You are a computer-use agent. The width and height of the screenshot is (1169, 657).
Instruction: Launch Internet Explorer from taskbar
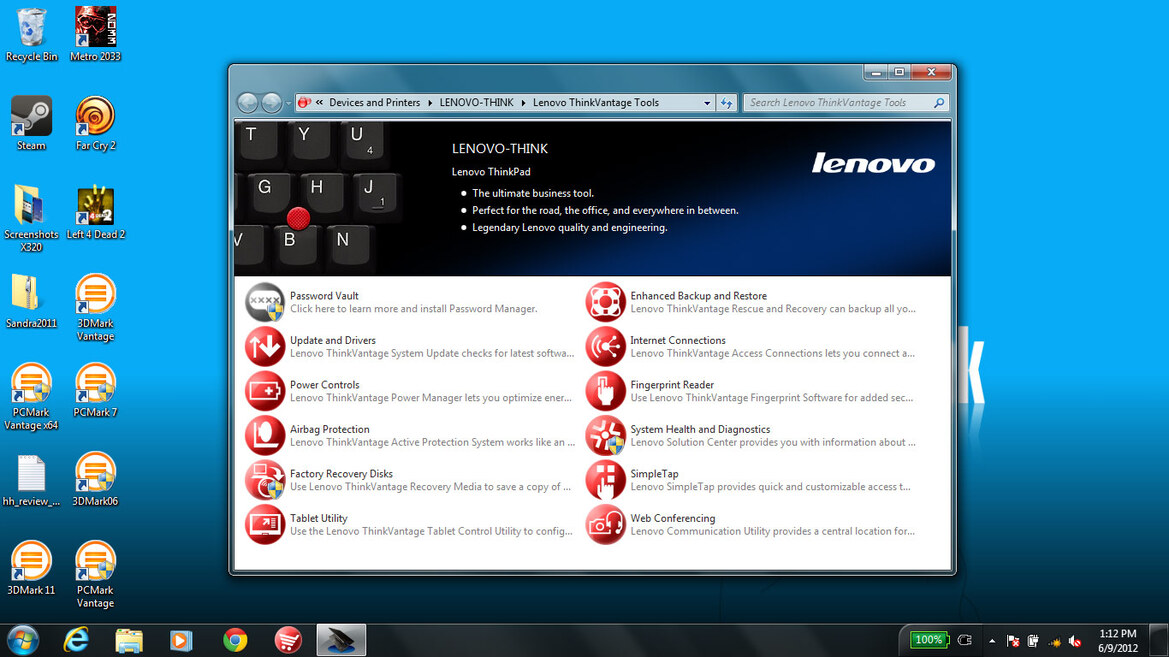(x=76, y=641)
